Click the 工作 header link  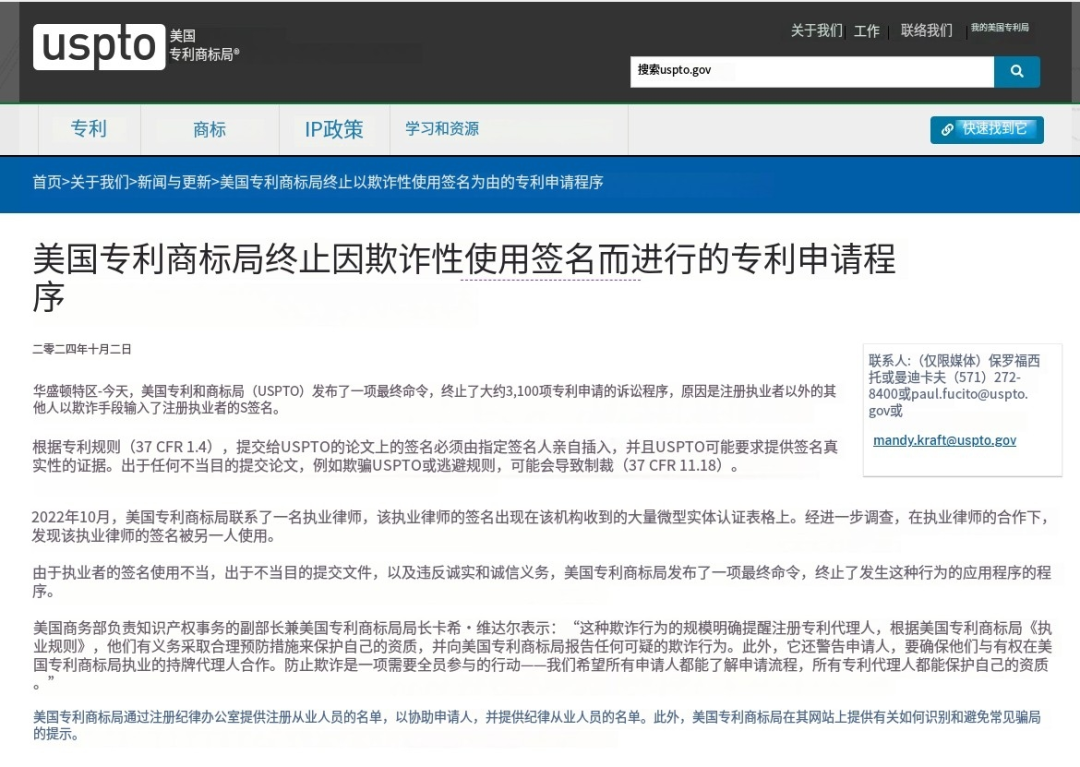[866, 31]
